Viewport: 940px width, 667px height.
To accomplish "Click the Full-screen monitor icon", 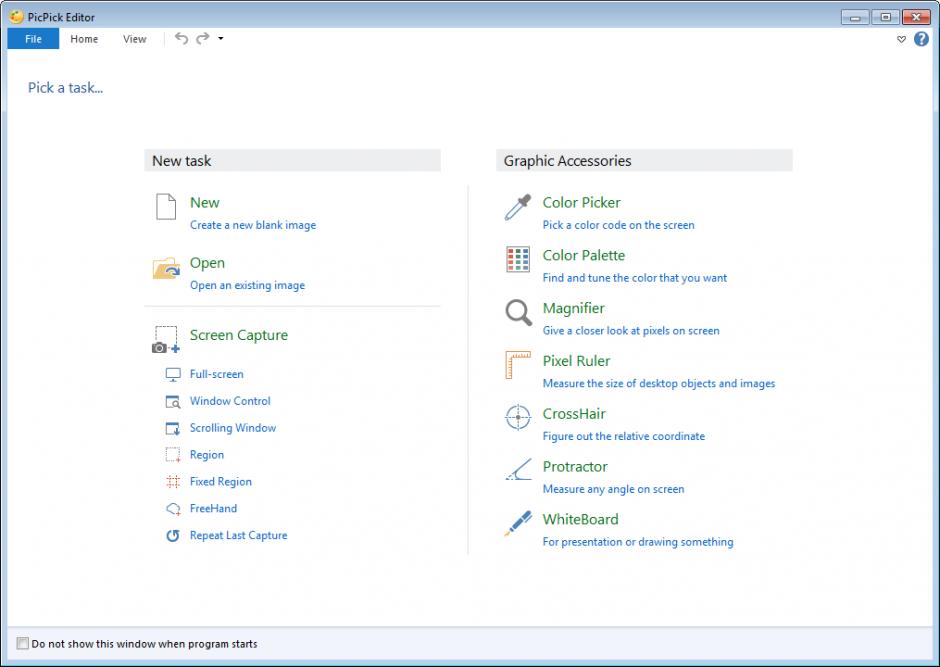I will (x=173, y=375).
